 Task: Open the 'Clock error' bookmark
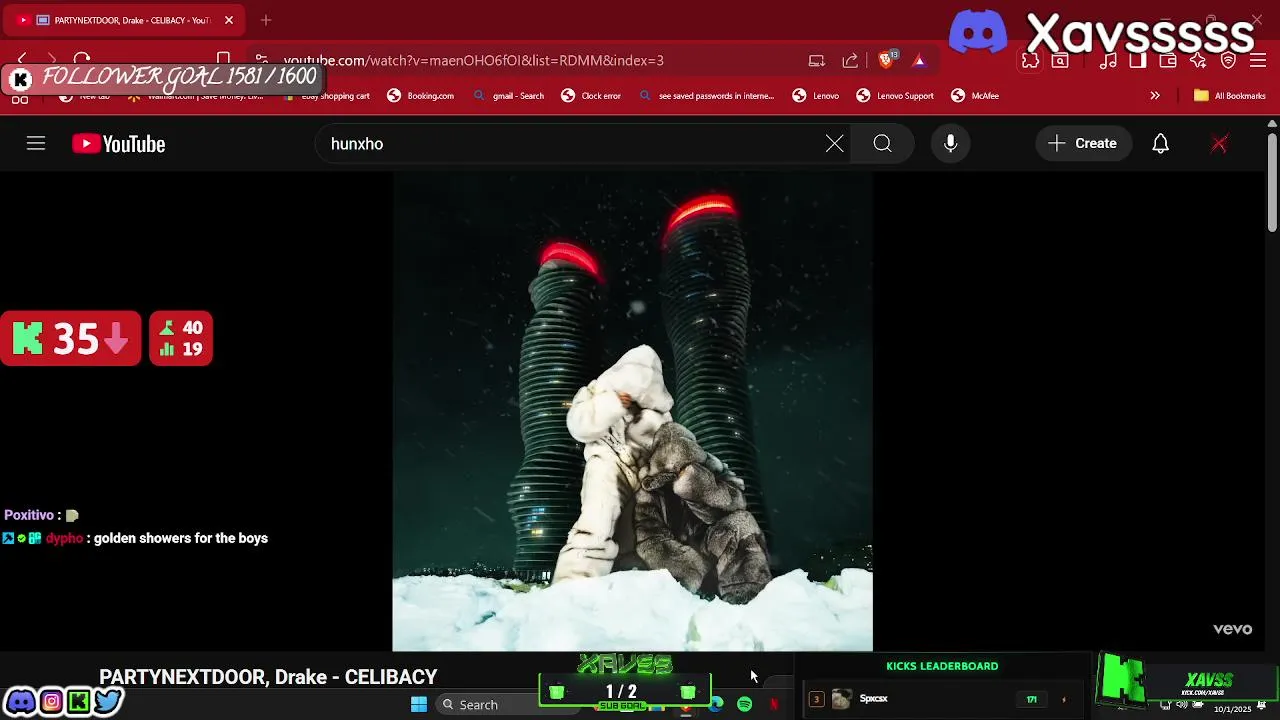coord(591,96)
